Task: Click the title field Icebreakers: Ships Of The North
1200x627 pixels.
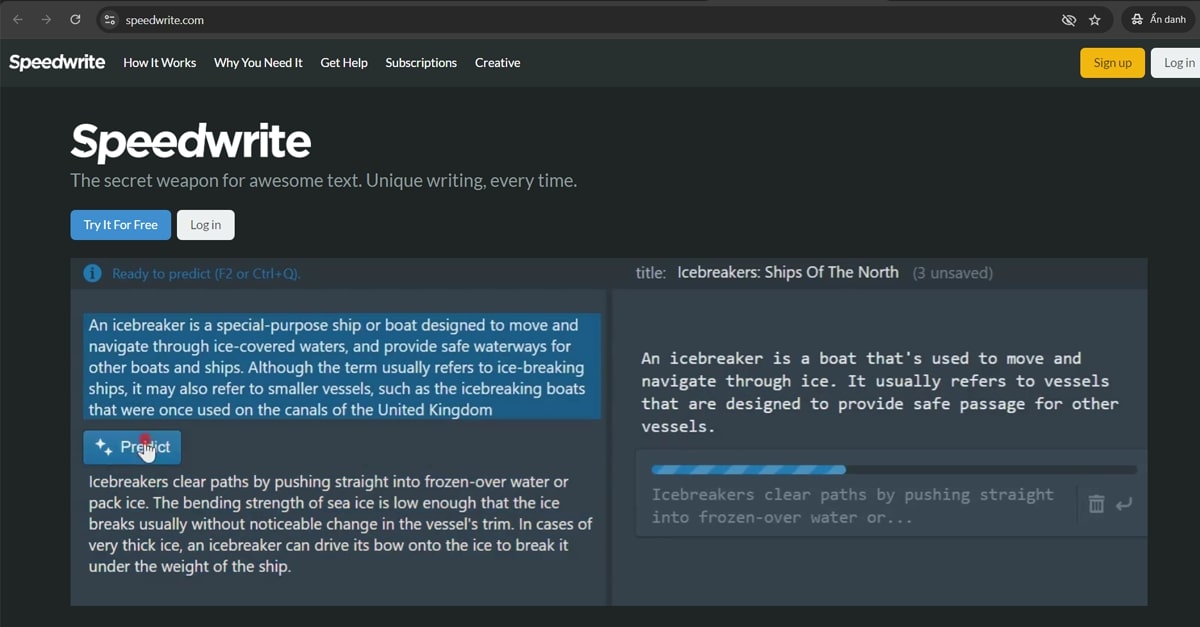Action: (787, 272)
